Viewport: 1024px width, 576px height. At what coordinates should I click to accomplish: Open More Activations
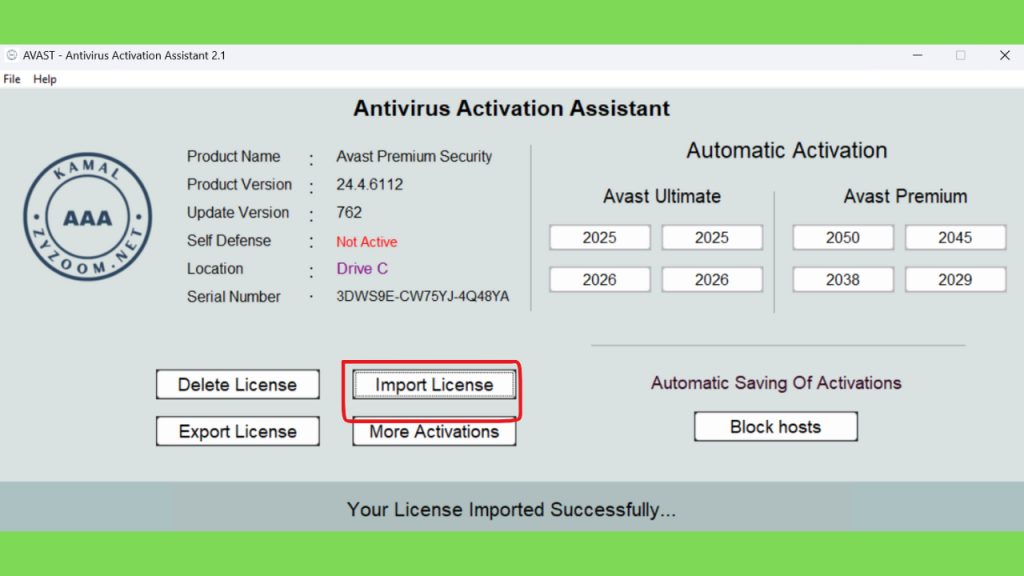[434, 432]
